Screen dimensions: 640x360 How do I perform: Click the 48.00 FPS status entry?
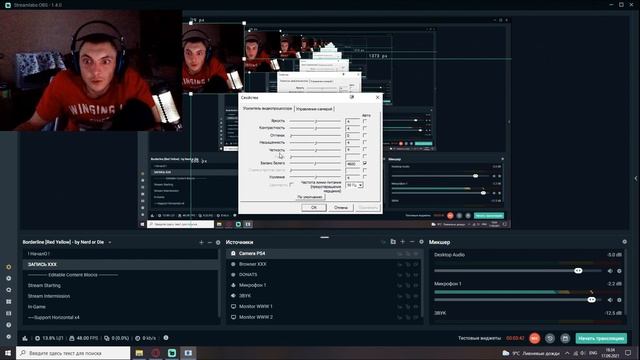(x=84, y=338)
